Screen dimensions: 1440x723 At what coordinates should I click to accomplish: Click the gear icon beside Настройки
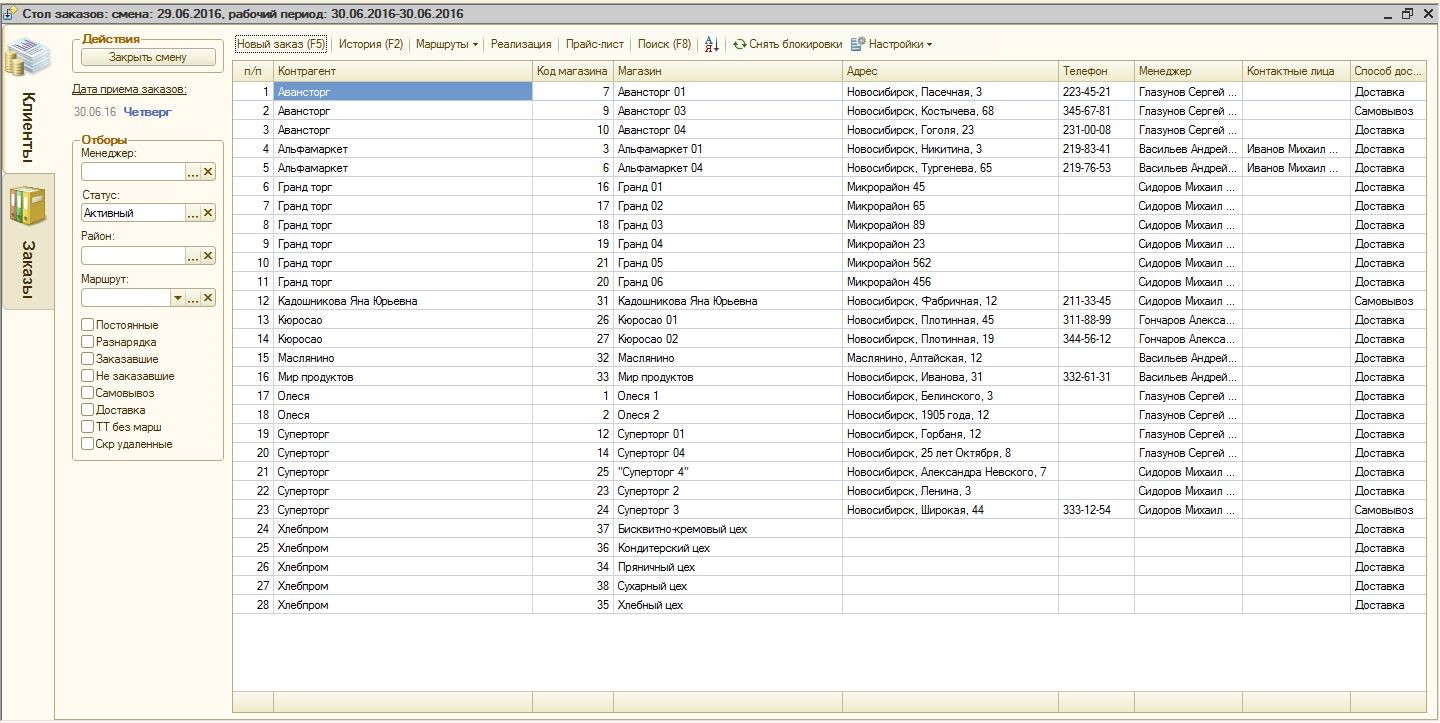(x=858, y=45)
